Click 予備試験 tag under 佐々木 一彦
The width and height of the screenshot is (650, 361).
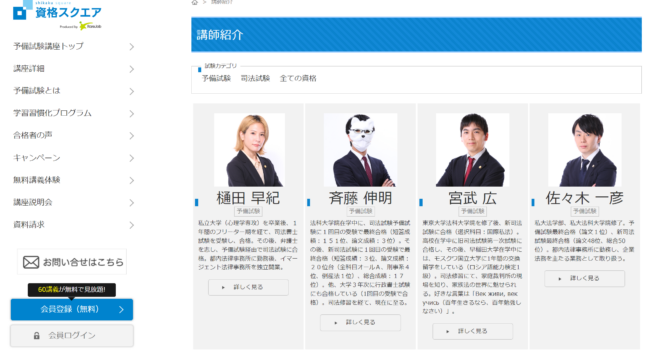tap(585, 211)
